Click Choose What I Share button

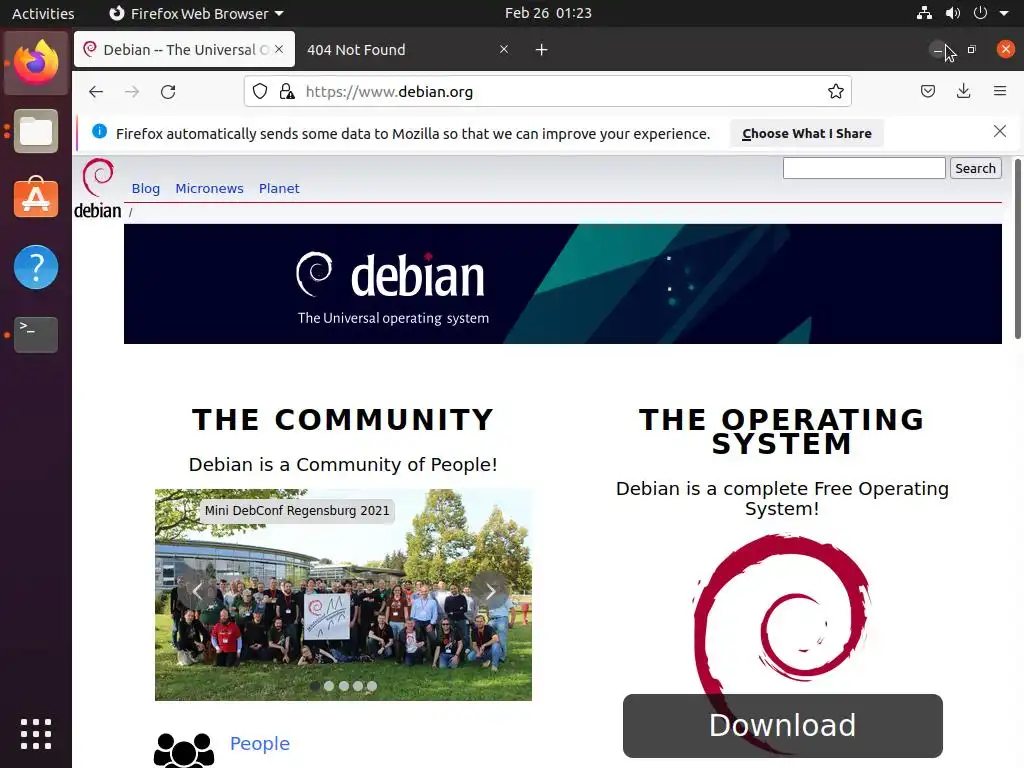tap(807, 133)
